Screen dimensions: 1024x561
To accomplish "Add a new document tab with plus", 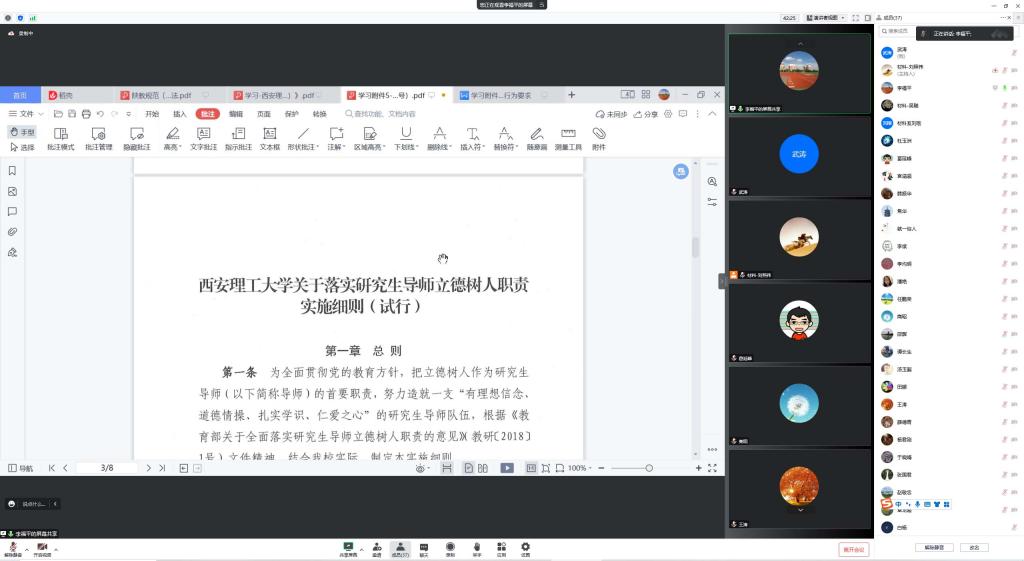I will click(571, 95).
